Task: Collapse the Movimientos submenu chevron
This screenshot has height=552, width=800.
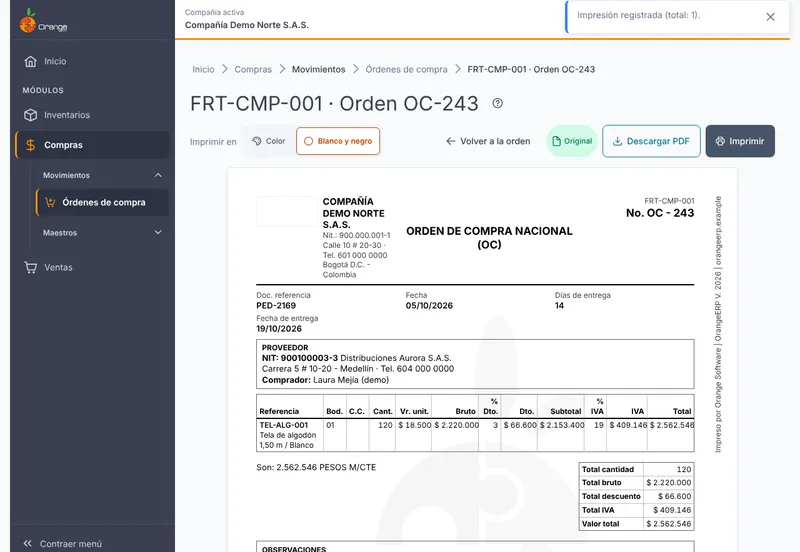Action: (x=158, y=175)
